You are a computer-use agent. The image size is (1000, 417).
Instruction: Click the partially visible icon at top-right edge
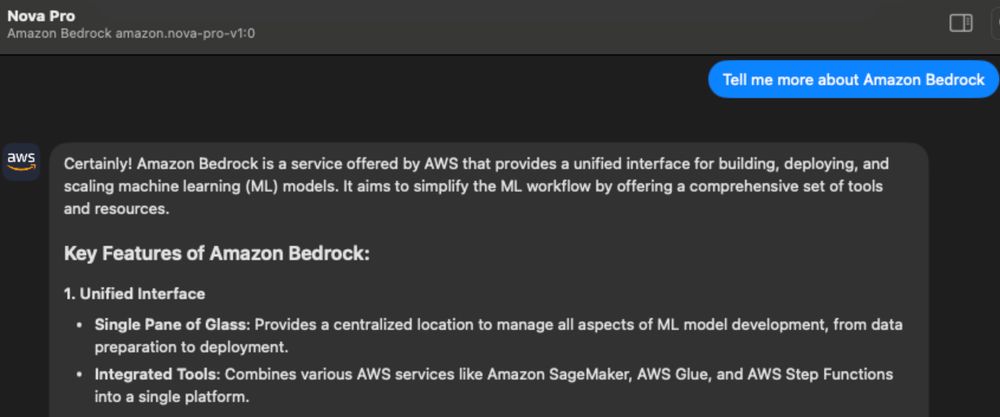click(996, 24)
